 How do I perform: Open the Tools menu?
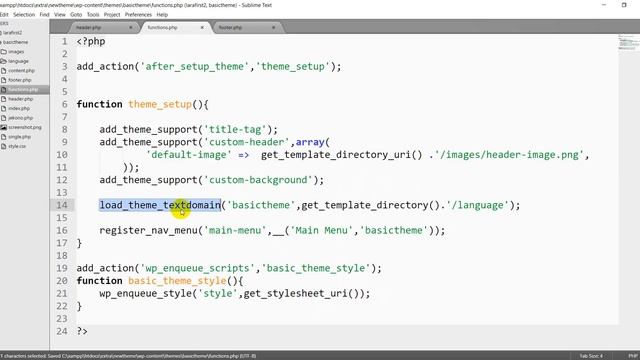(93, 14)
